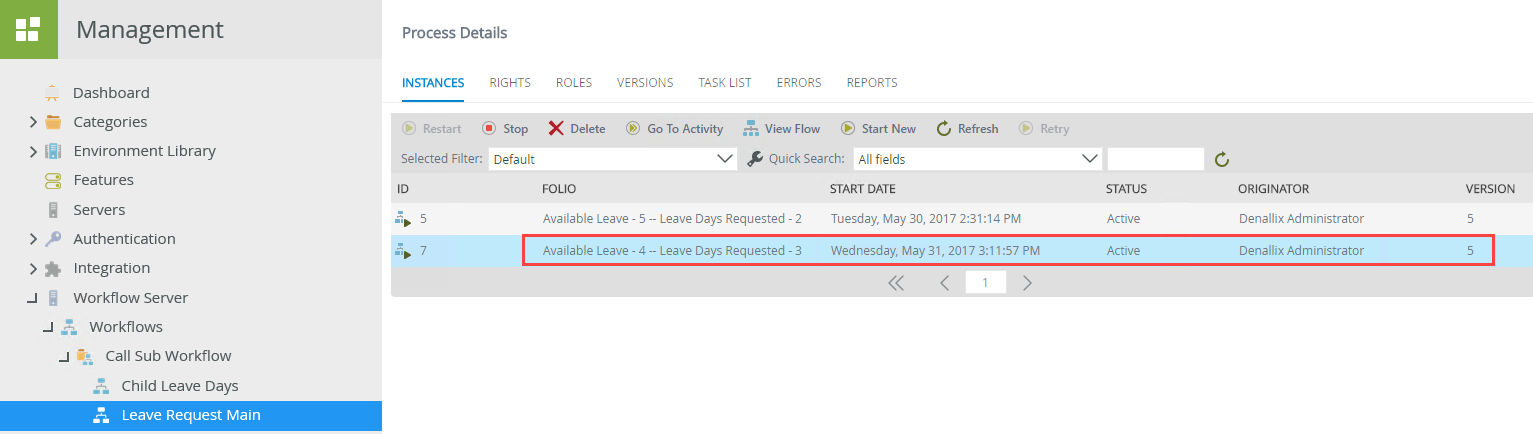Click the page number field
The width and height of the screenshot is (1533, 434).
(985, 283)
